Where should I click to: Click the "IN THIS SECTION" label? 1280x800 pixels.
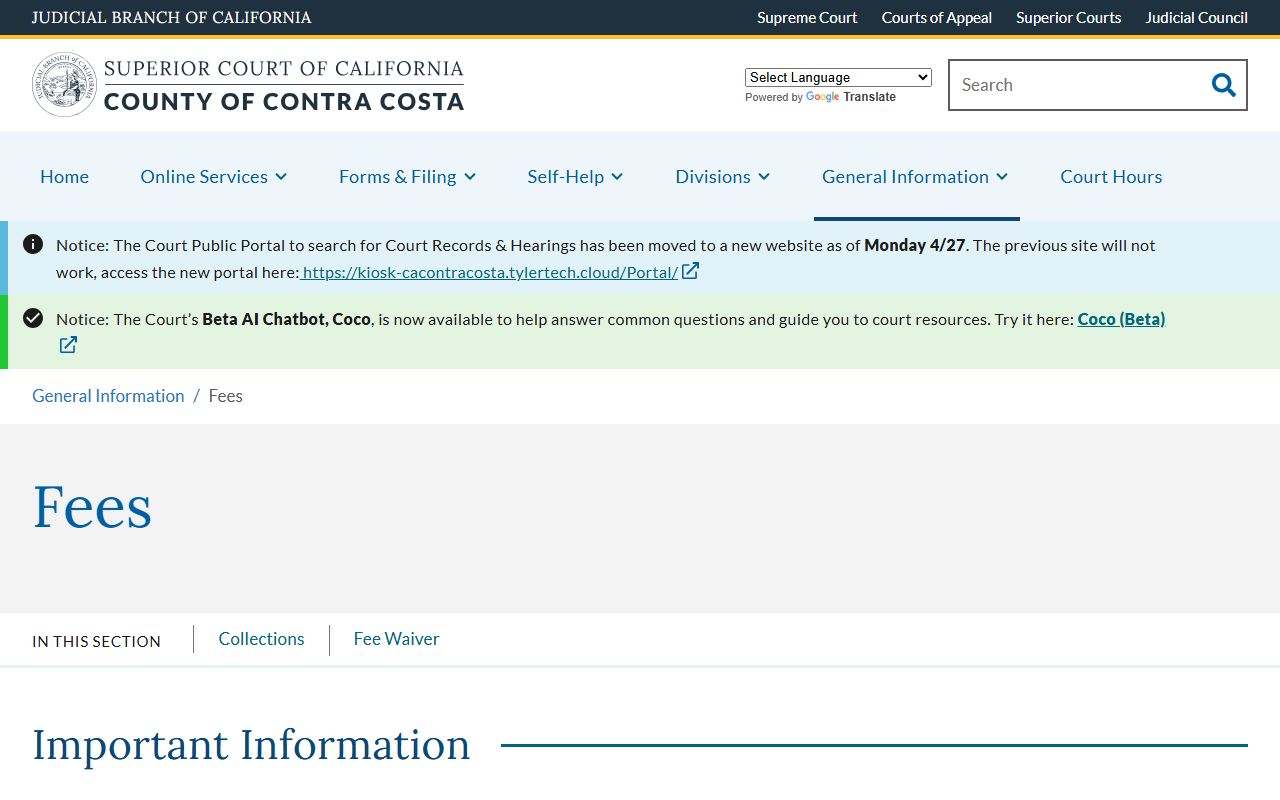[x=96, y=641]
